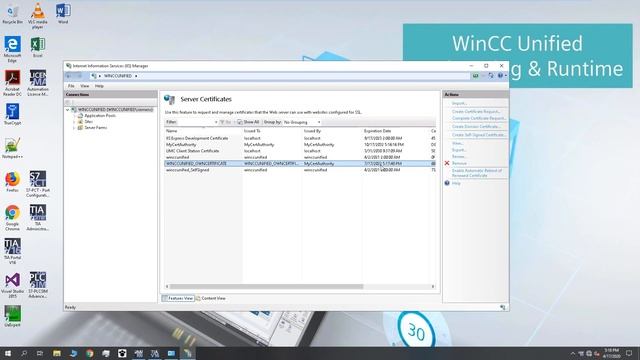Open TIA Portal V16 desktop icon
Screen dimensions: 640x360
click(x=12, y=251)
